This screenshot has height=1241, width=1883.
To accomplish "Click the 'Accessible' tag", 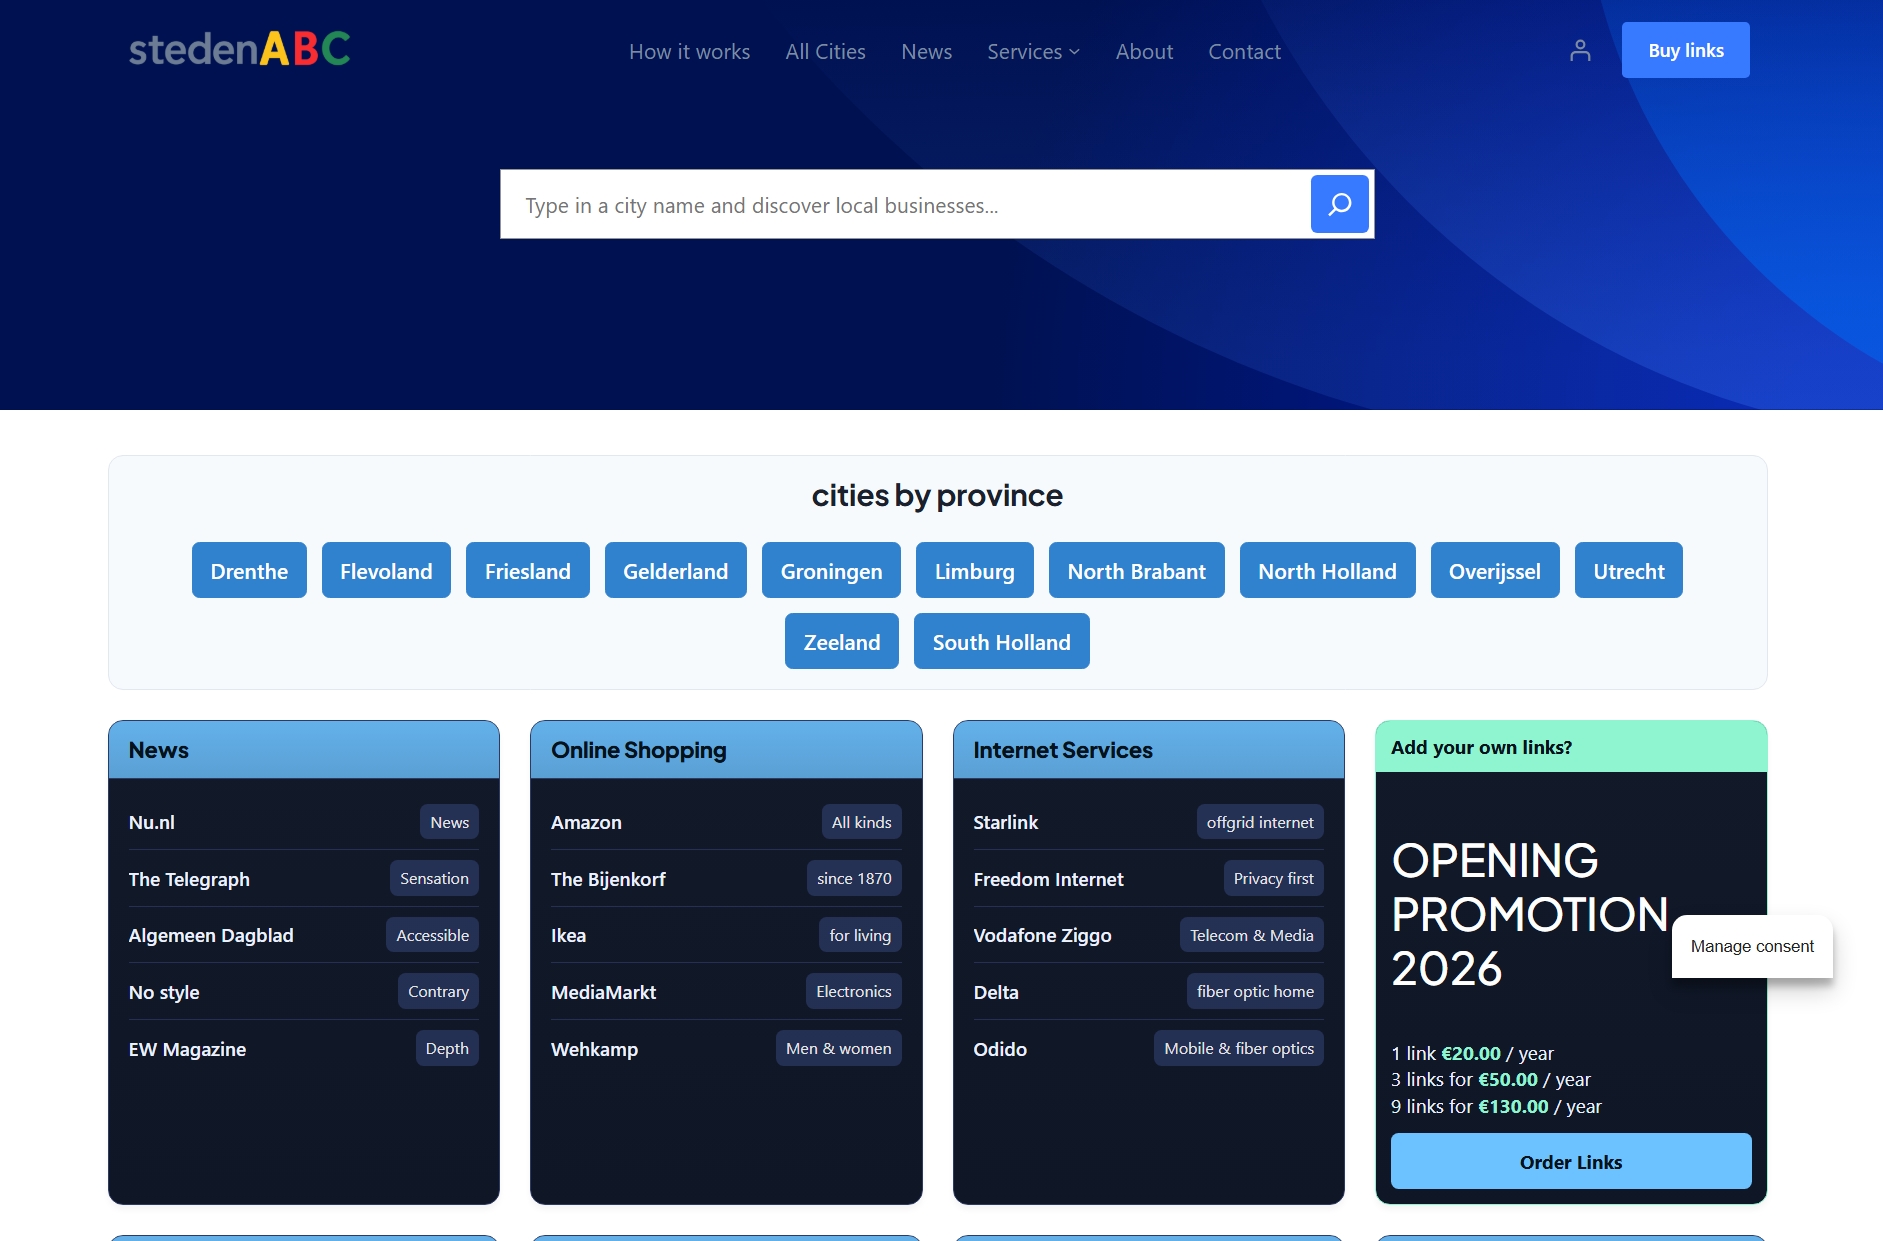I will (x=432, y=935).
